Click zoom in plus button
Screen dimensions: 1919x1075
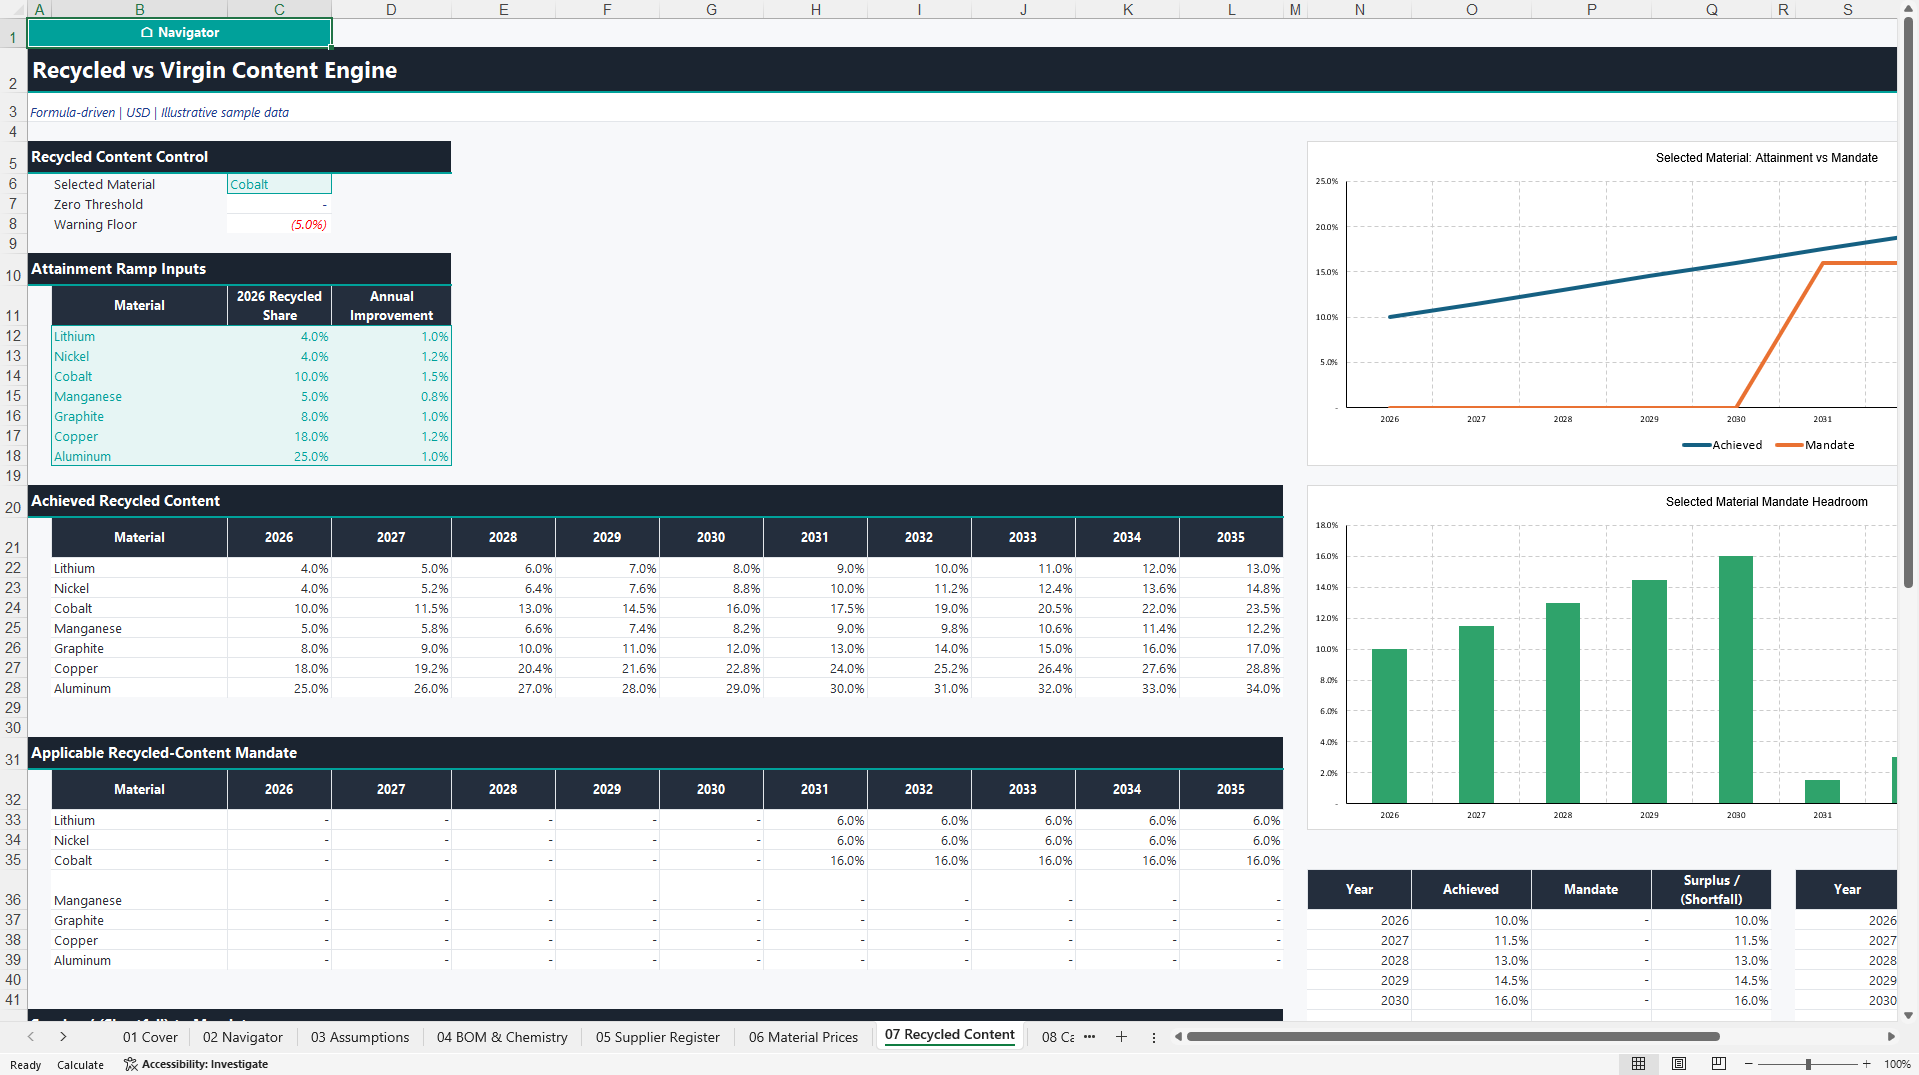coord(1867,1064)
